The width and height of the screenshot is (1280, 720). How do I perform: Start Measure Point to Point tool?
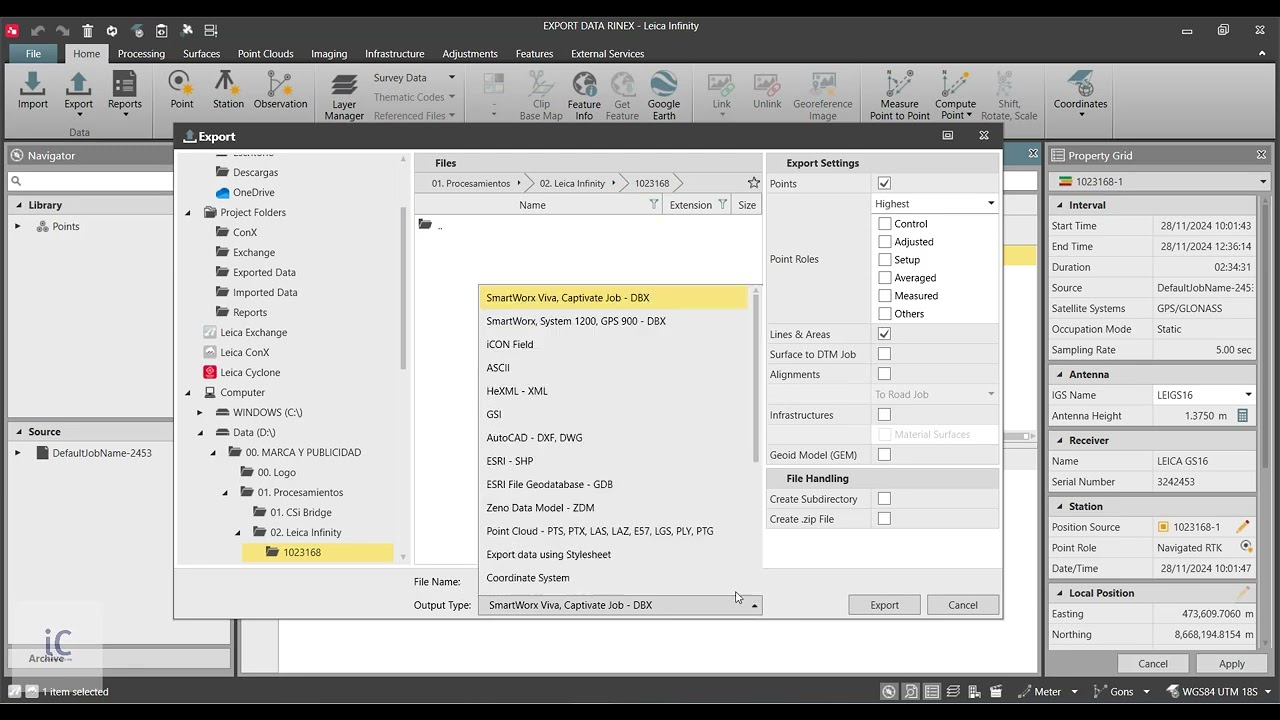899,96
